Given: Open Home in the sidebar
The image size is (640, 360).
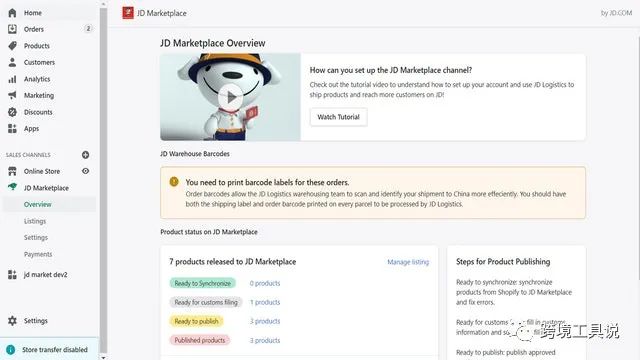Looking at the screenshot, I should coord(33,13).
